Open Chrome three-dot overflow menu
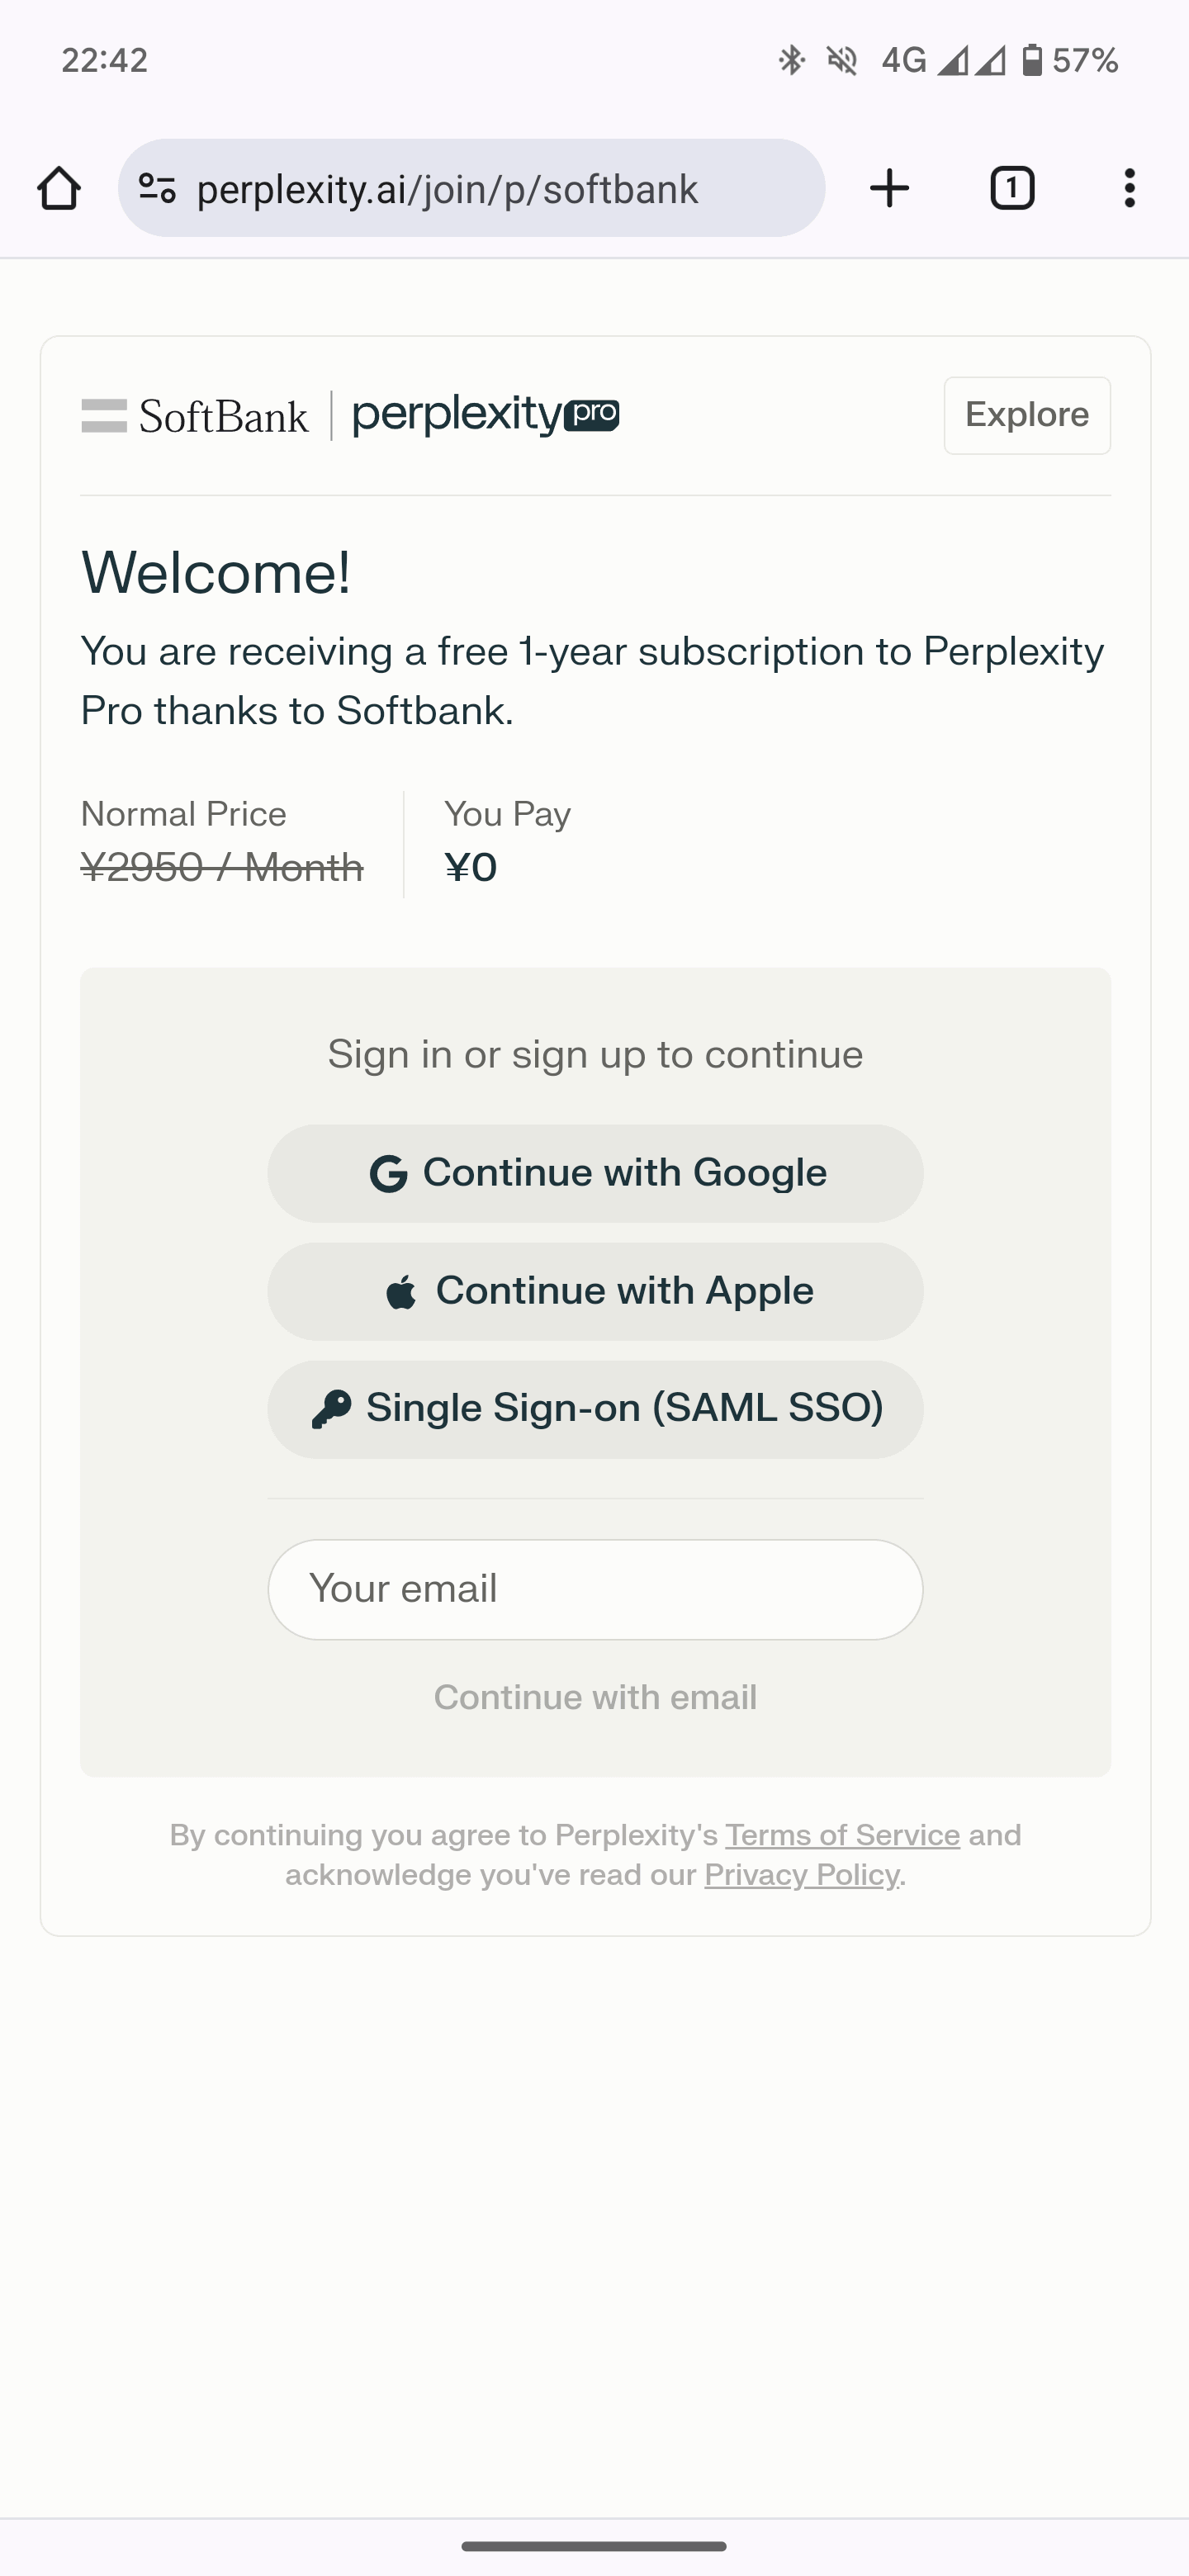 tap(1130, 188)
